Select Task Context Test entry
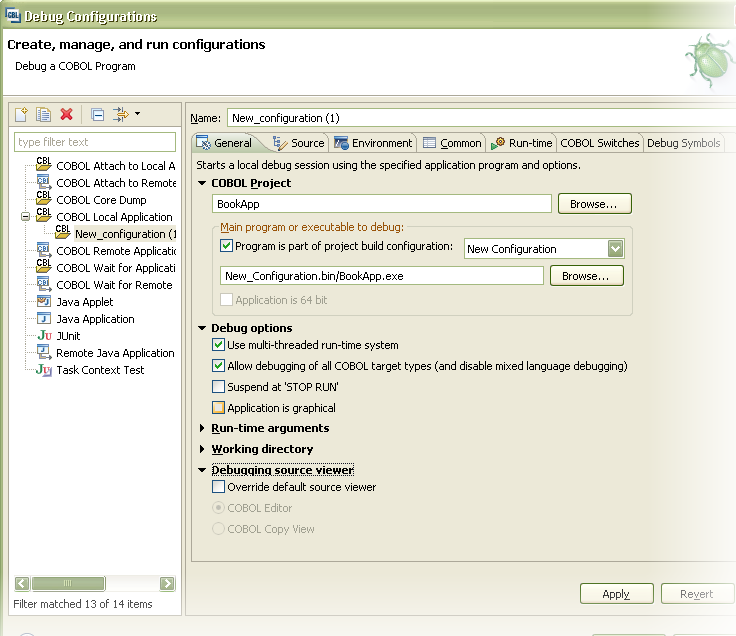The height and width of the screenshot is (636, 736). click(100, 370)
